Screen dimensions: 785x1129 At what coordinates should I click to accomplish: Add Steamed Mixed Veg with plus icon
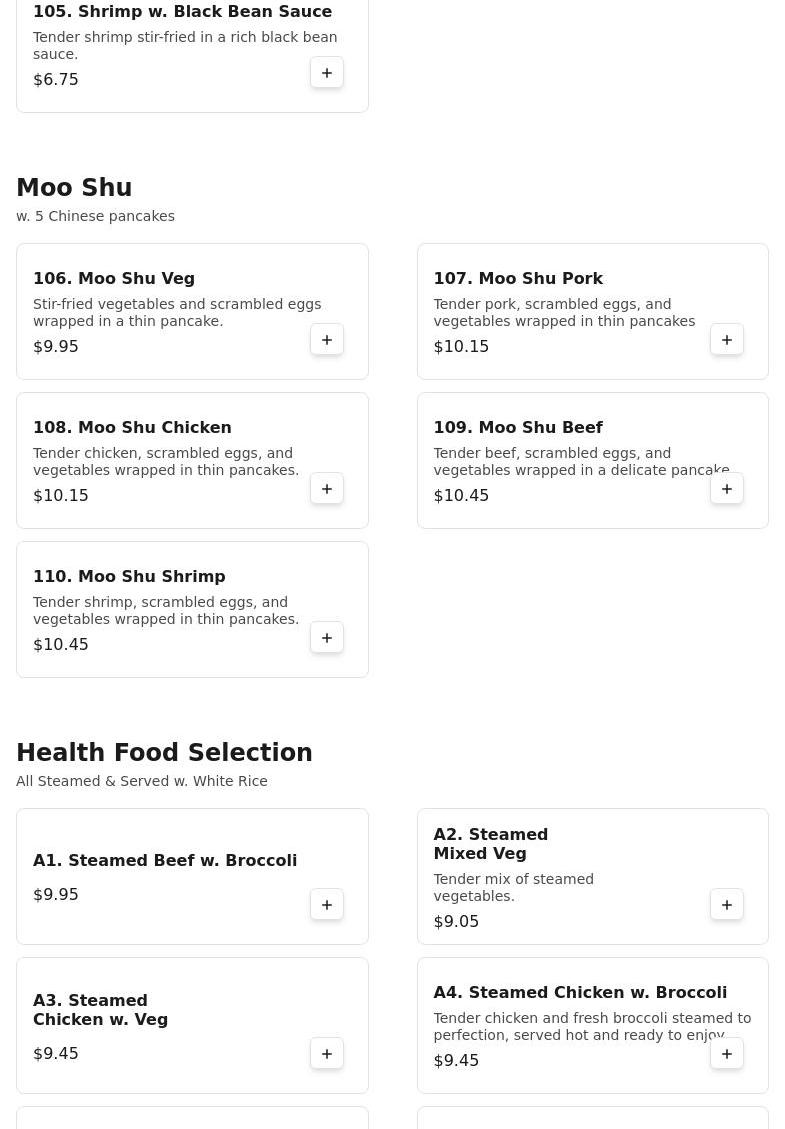coord(727,905)
